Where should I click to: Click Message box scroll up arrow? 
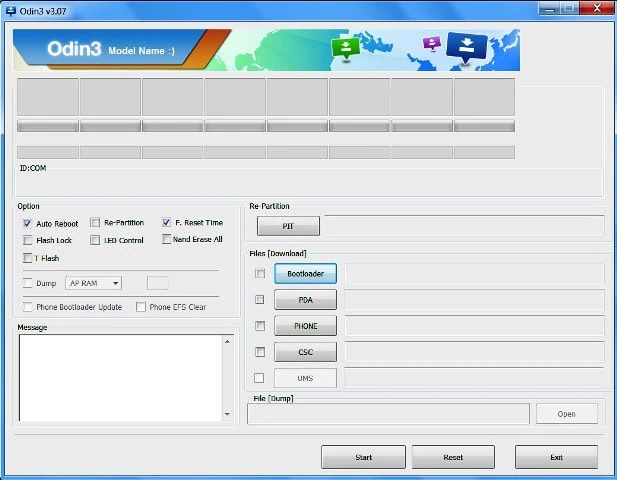(227, 342)
